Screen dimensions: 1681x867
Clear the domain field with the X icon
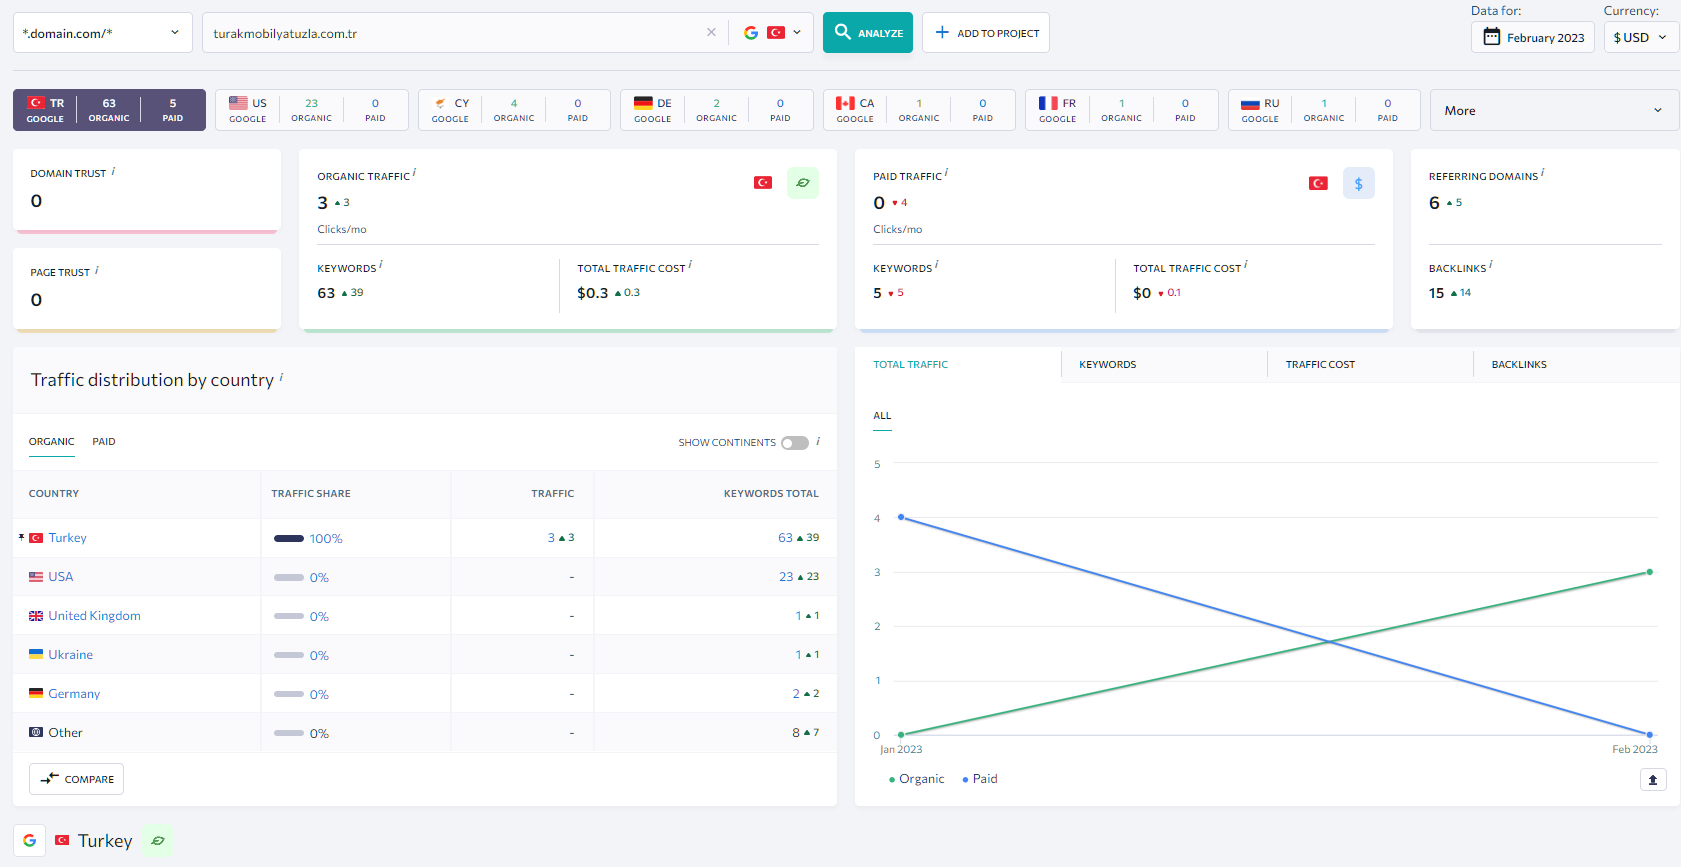click(711, 32)
